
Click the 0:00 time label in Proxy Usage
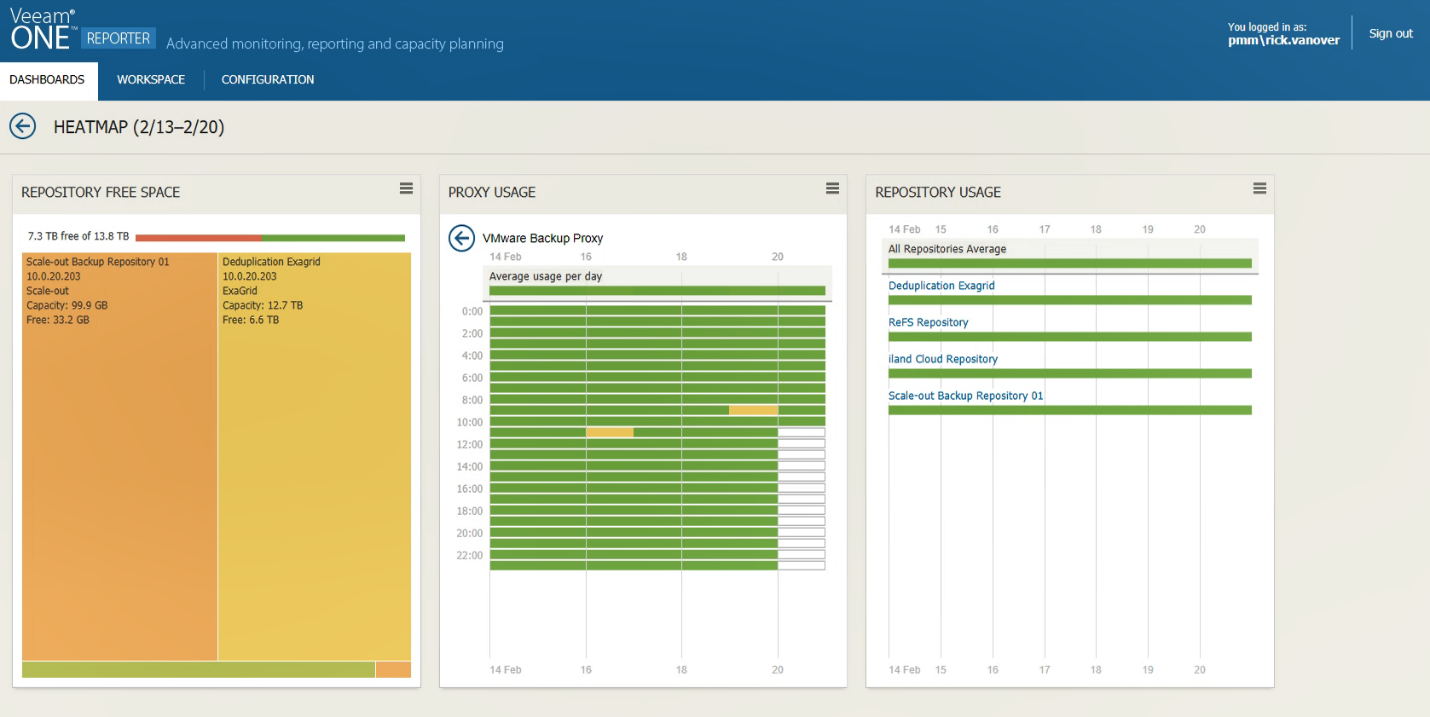[x=473, y=312]
